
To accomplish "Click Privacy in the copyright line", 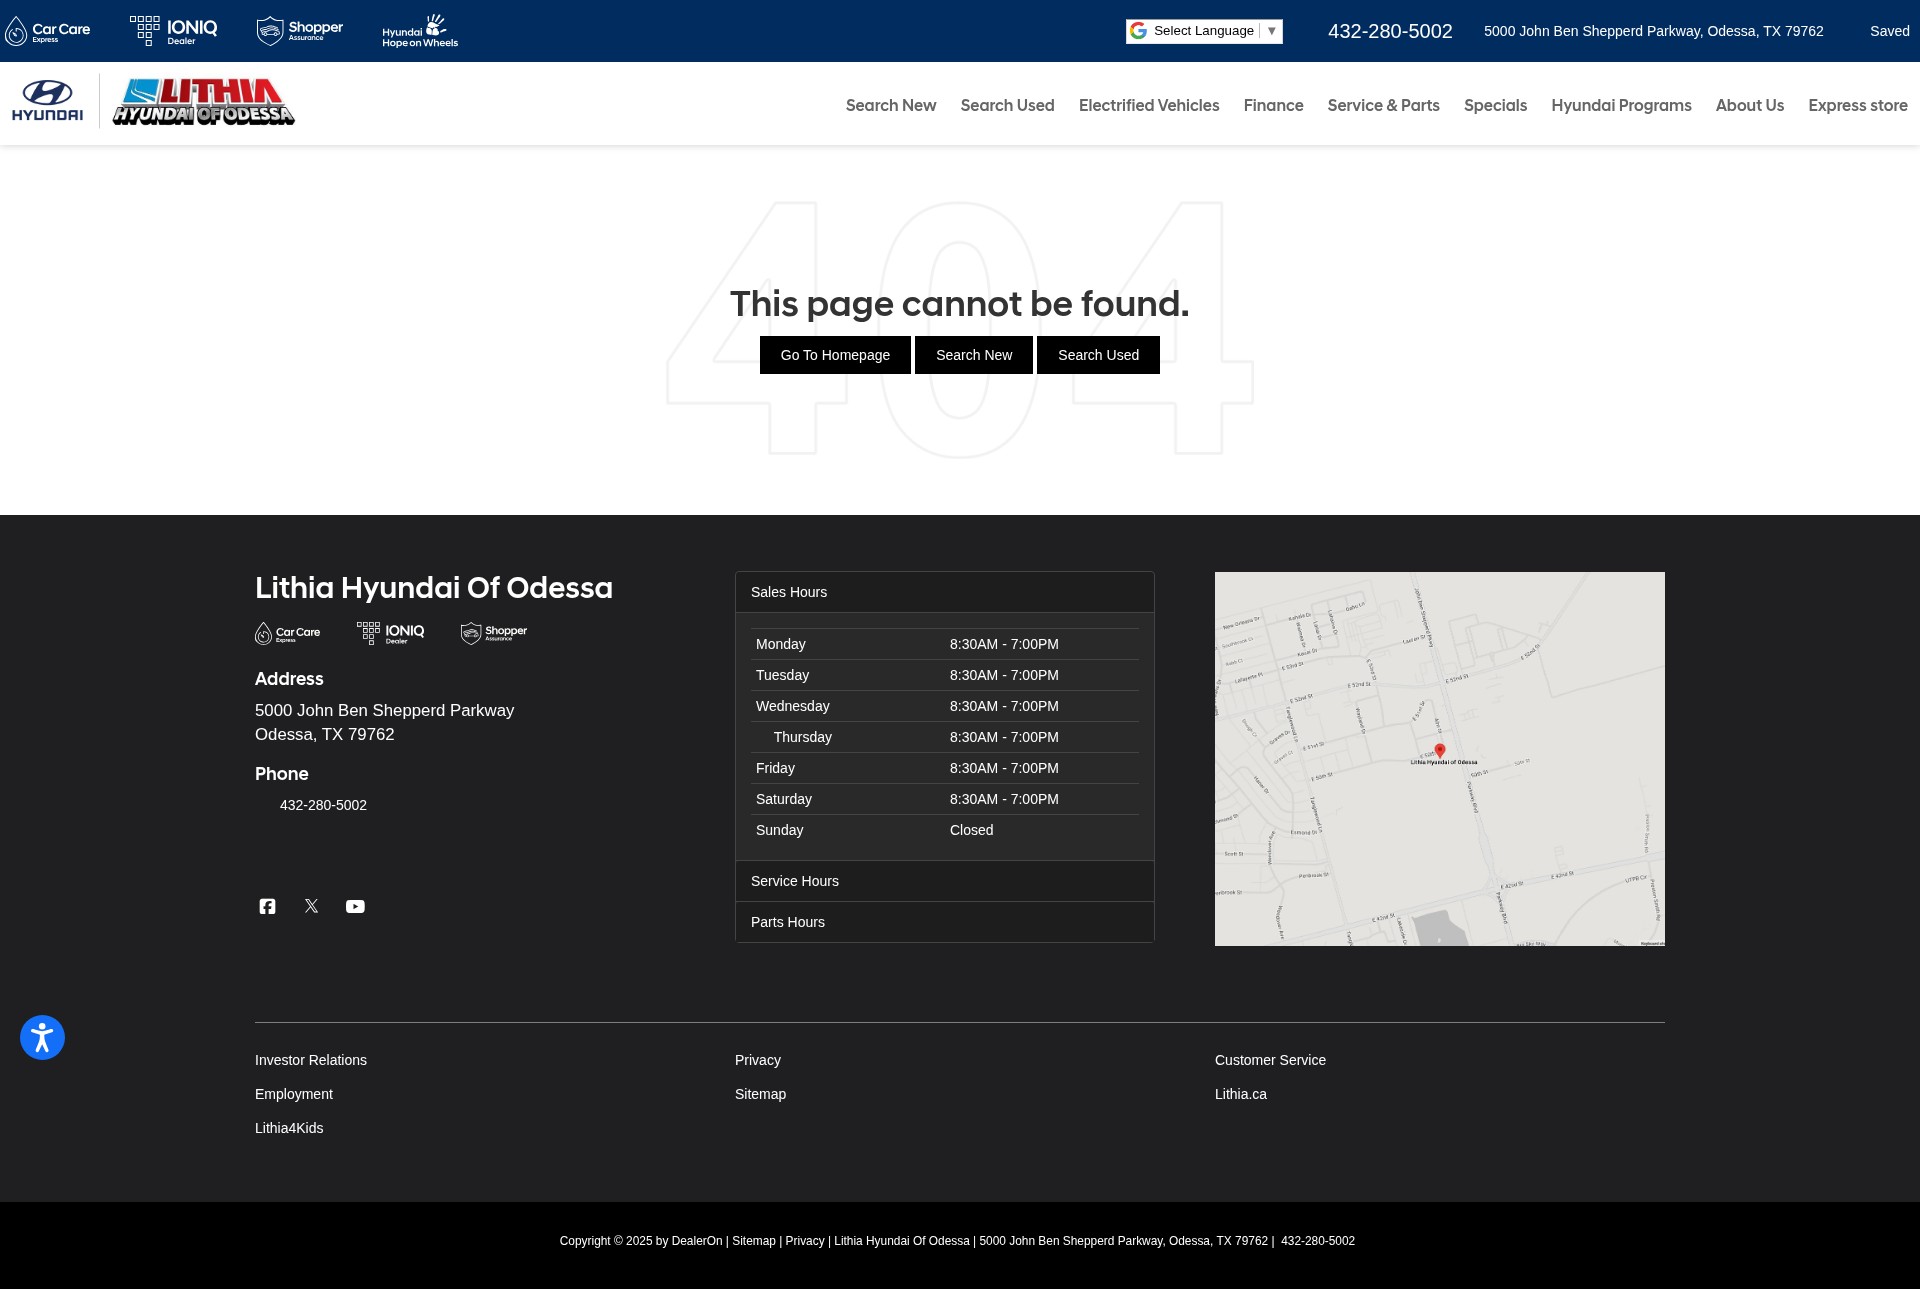I will [x=805, y=1241].
